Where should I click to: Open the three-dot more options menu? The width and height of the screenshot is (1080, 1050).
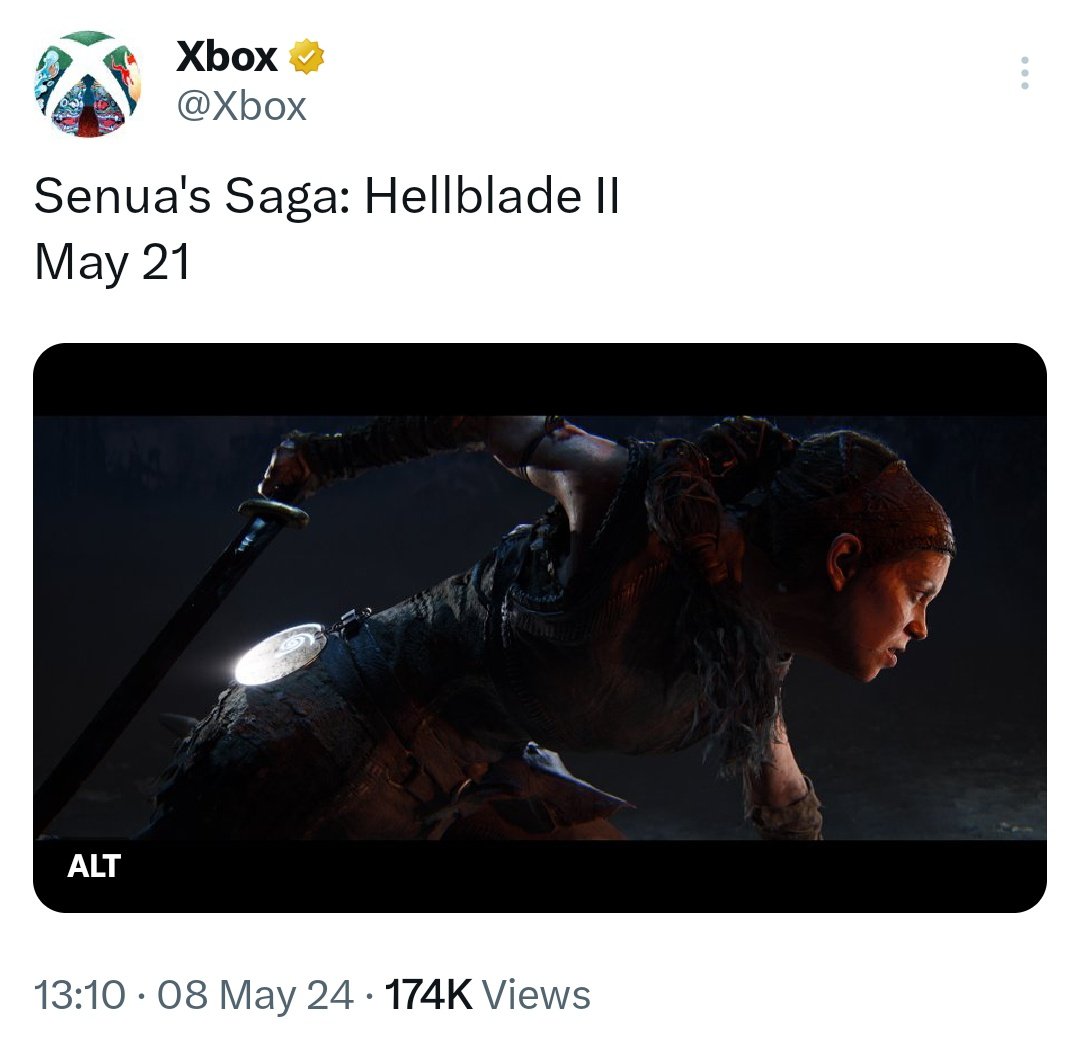[1023, 73]
